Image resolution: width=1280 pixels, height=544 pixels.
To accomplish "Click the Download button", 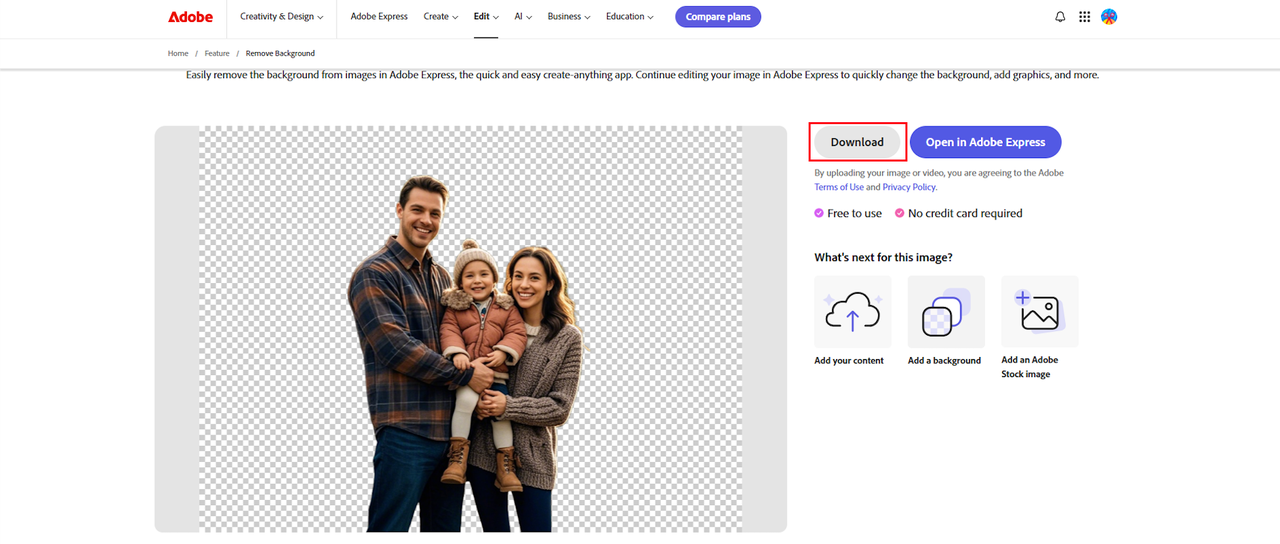I will [857, 142].
